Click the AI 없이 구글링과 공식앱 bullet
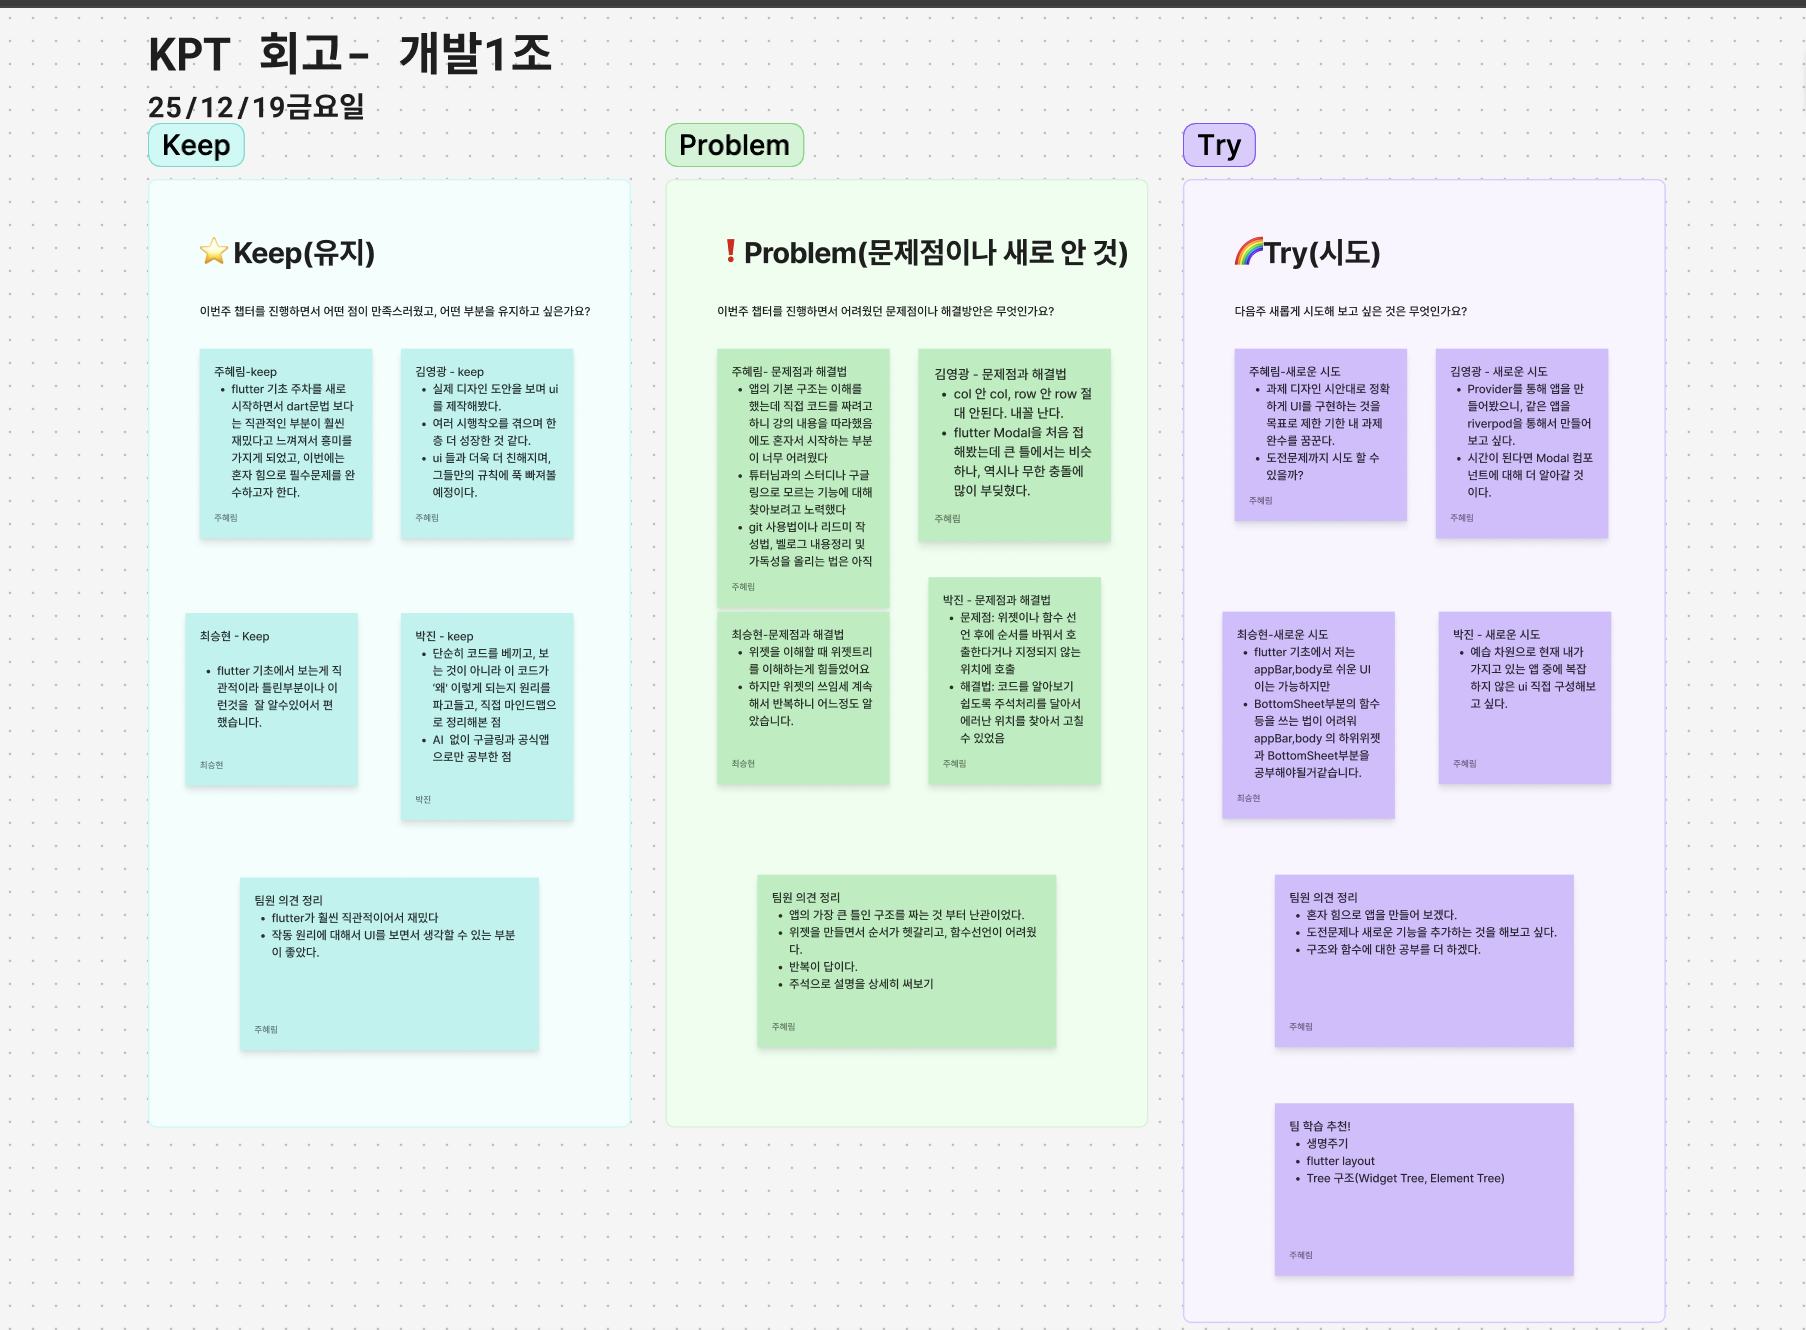Screen dimensions: 1806x1330 click(490, 748)
